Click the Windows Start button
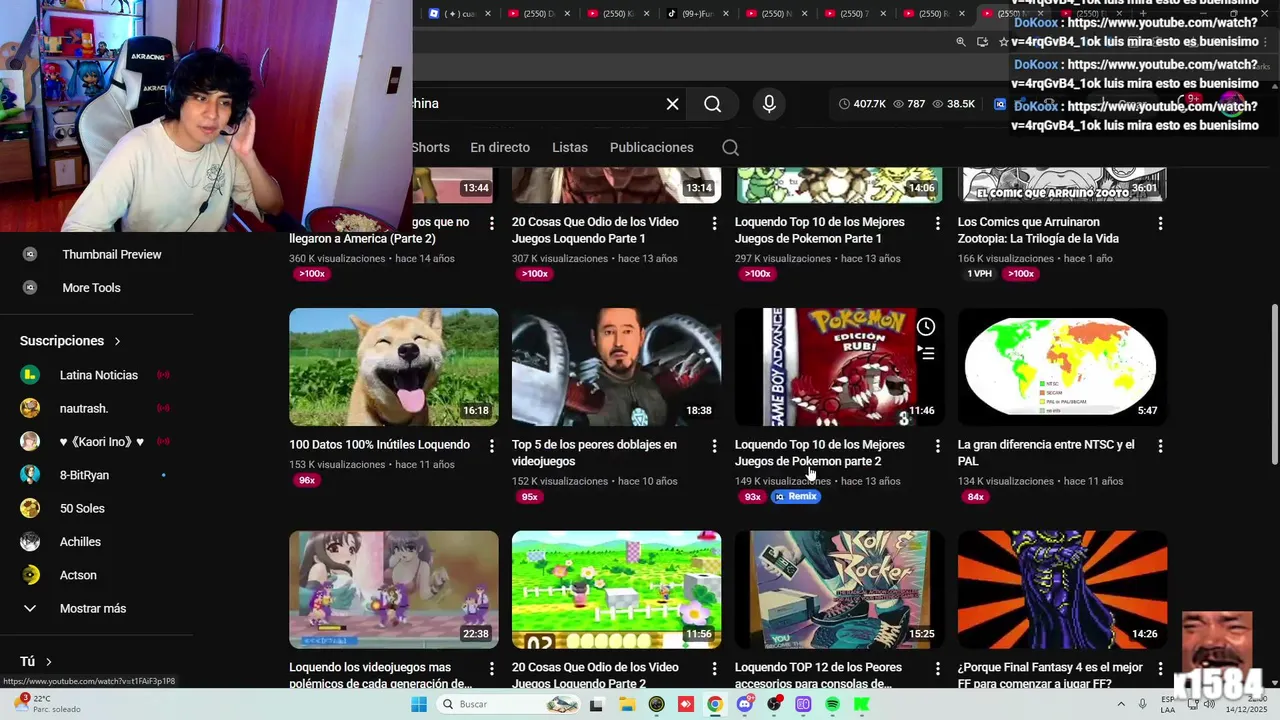Viewport: 1280px width, 720px height. tap(419, 704)
